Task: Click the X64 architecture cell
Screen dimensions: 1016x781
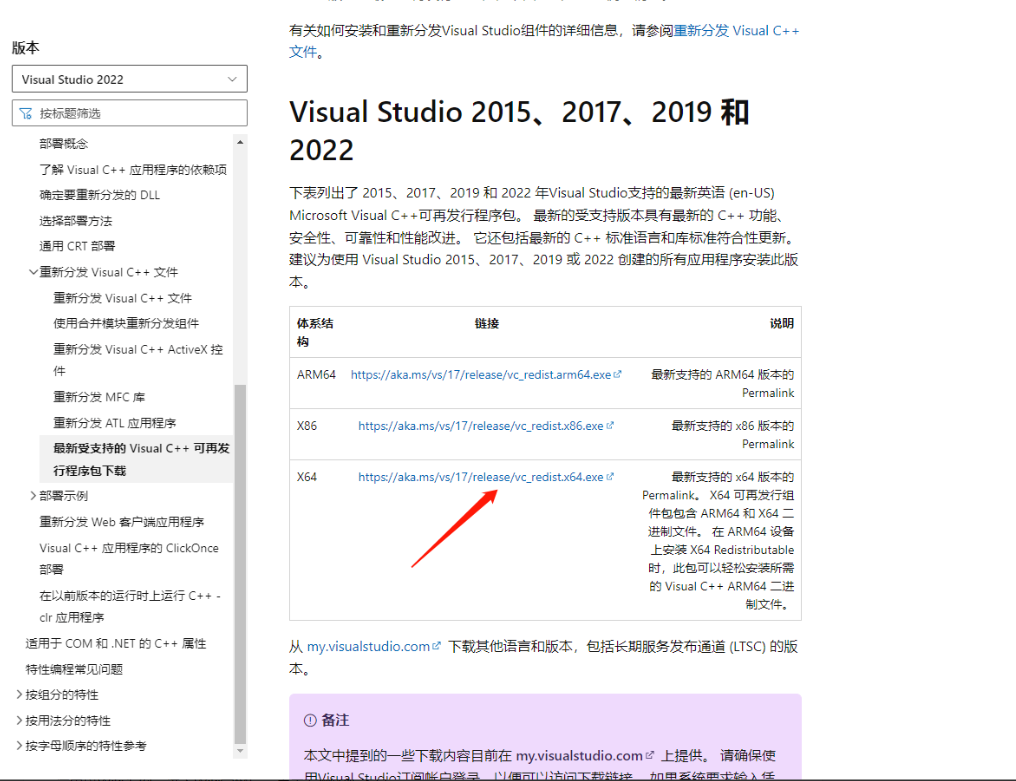Action: (x=306, y=477)
